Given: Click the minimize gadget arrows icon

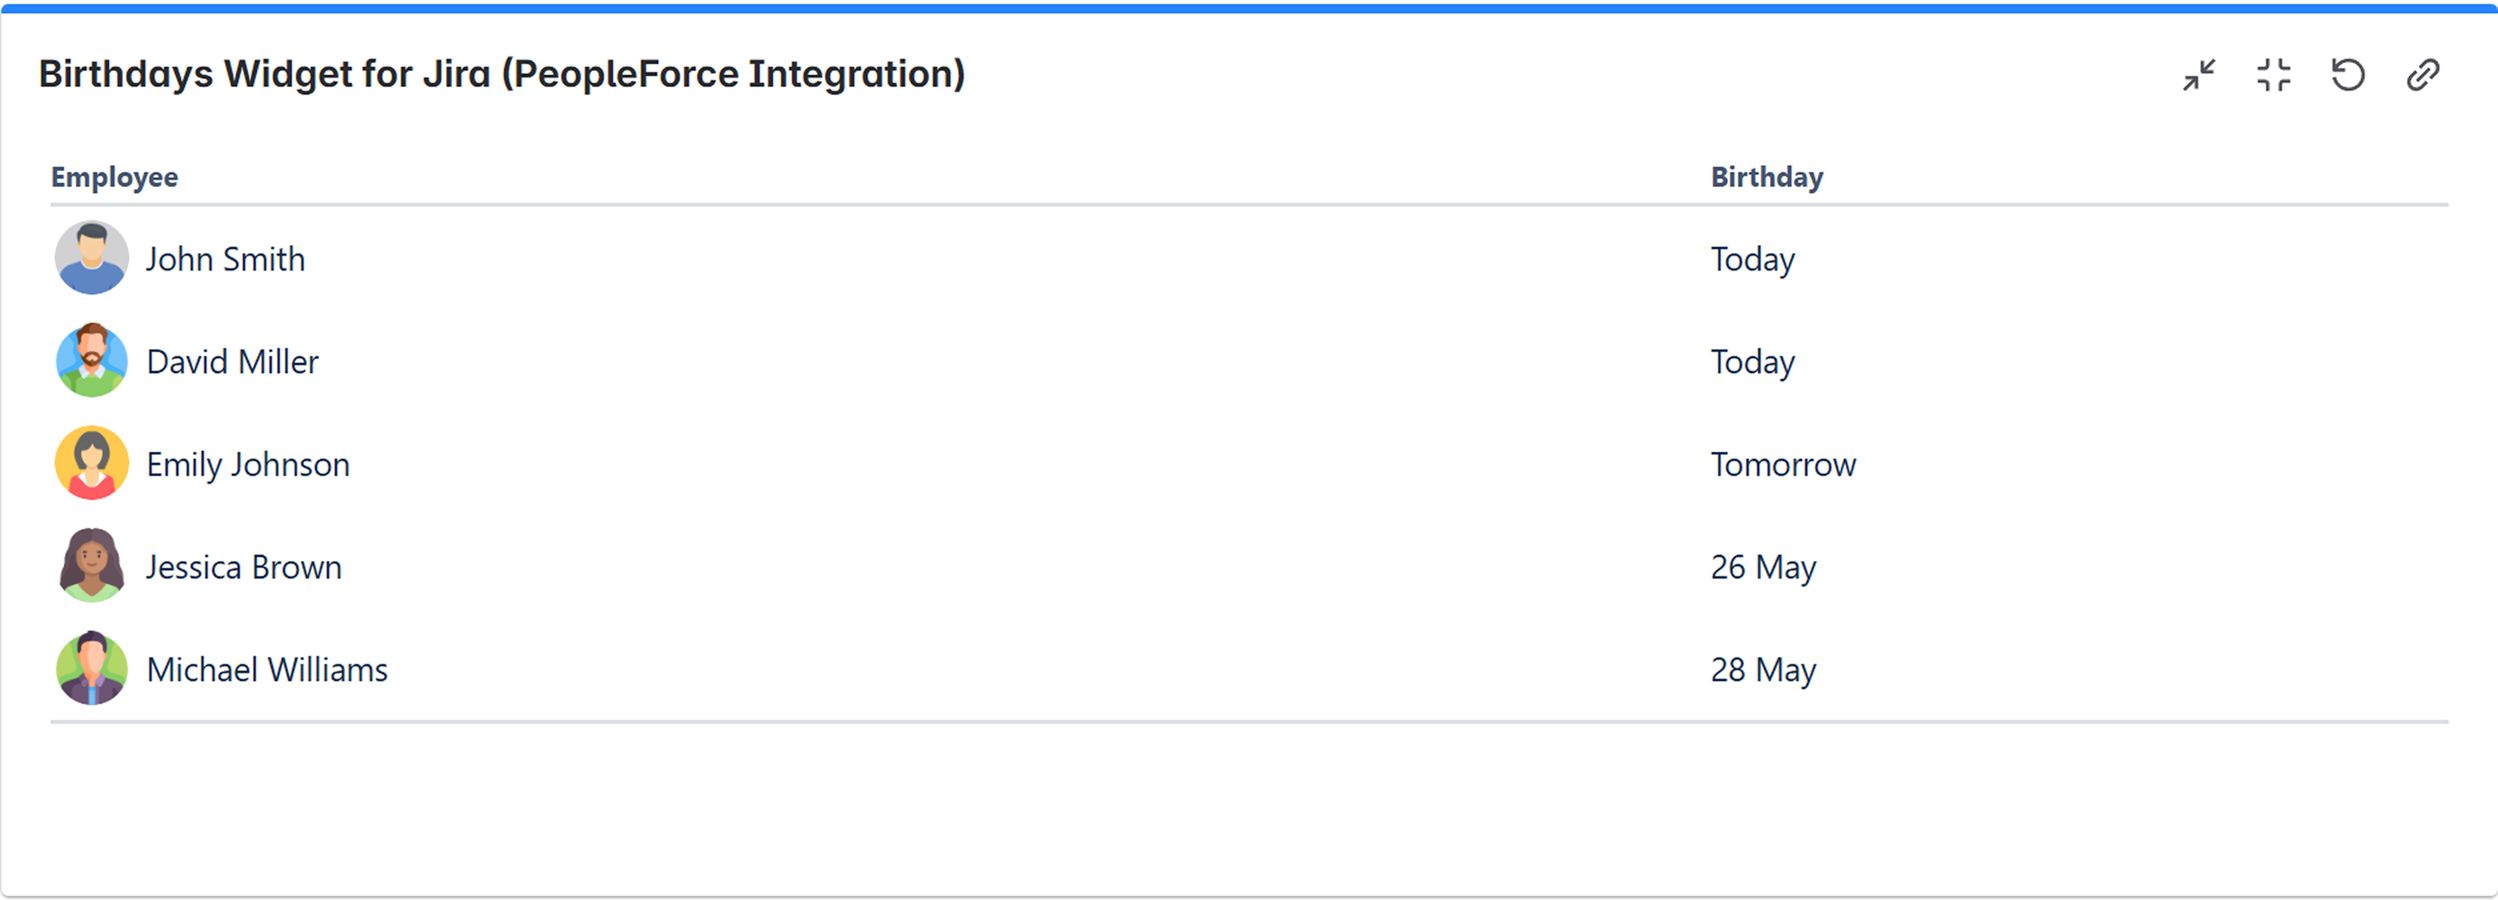Looking at the screenshot, I should click(x=2199, y=75).
